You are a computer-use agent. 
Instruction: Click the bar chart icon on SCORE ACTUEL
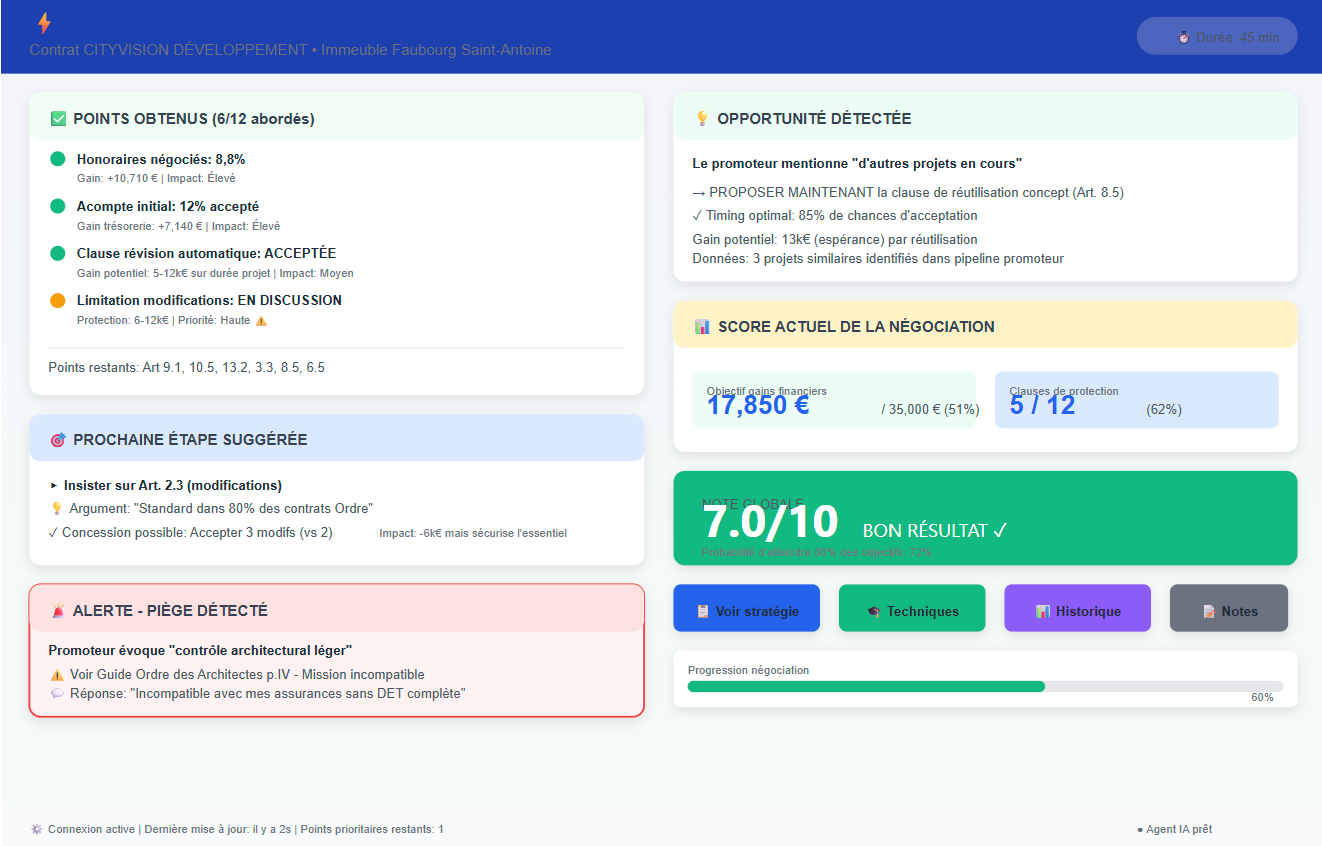pyautogui.click(x=700, y=326)
